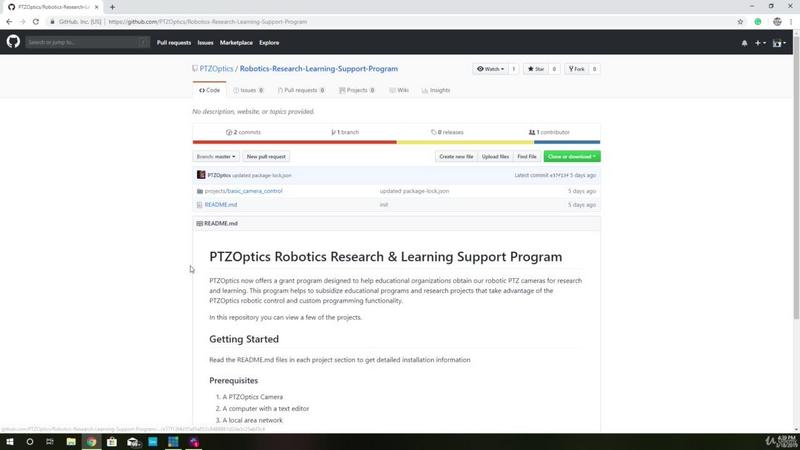Open the user avatar menu
Screen dimensions: 800x450
coord(779,43)
